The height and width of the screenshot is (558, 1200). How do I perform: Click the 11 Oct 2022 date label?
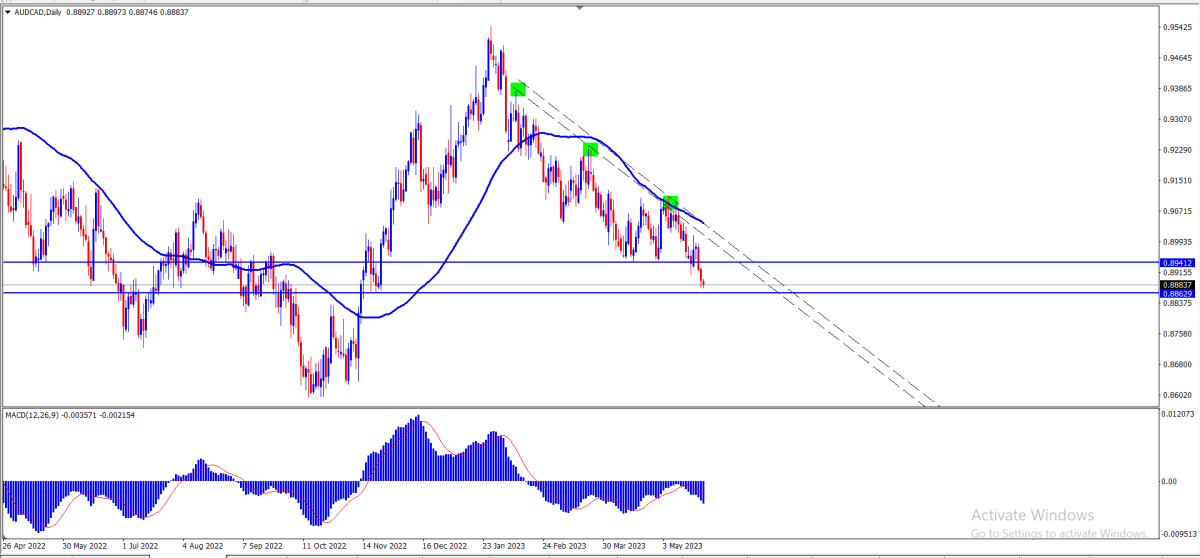[324, 547]
